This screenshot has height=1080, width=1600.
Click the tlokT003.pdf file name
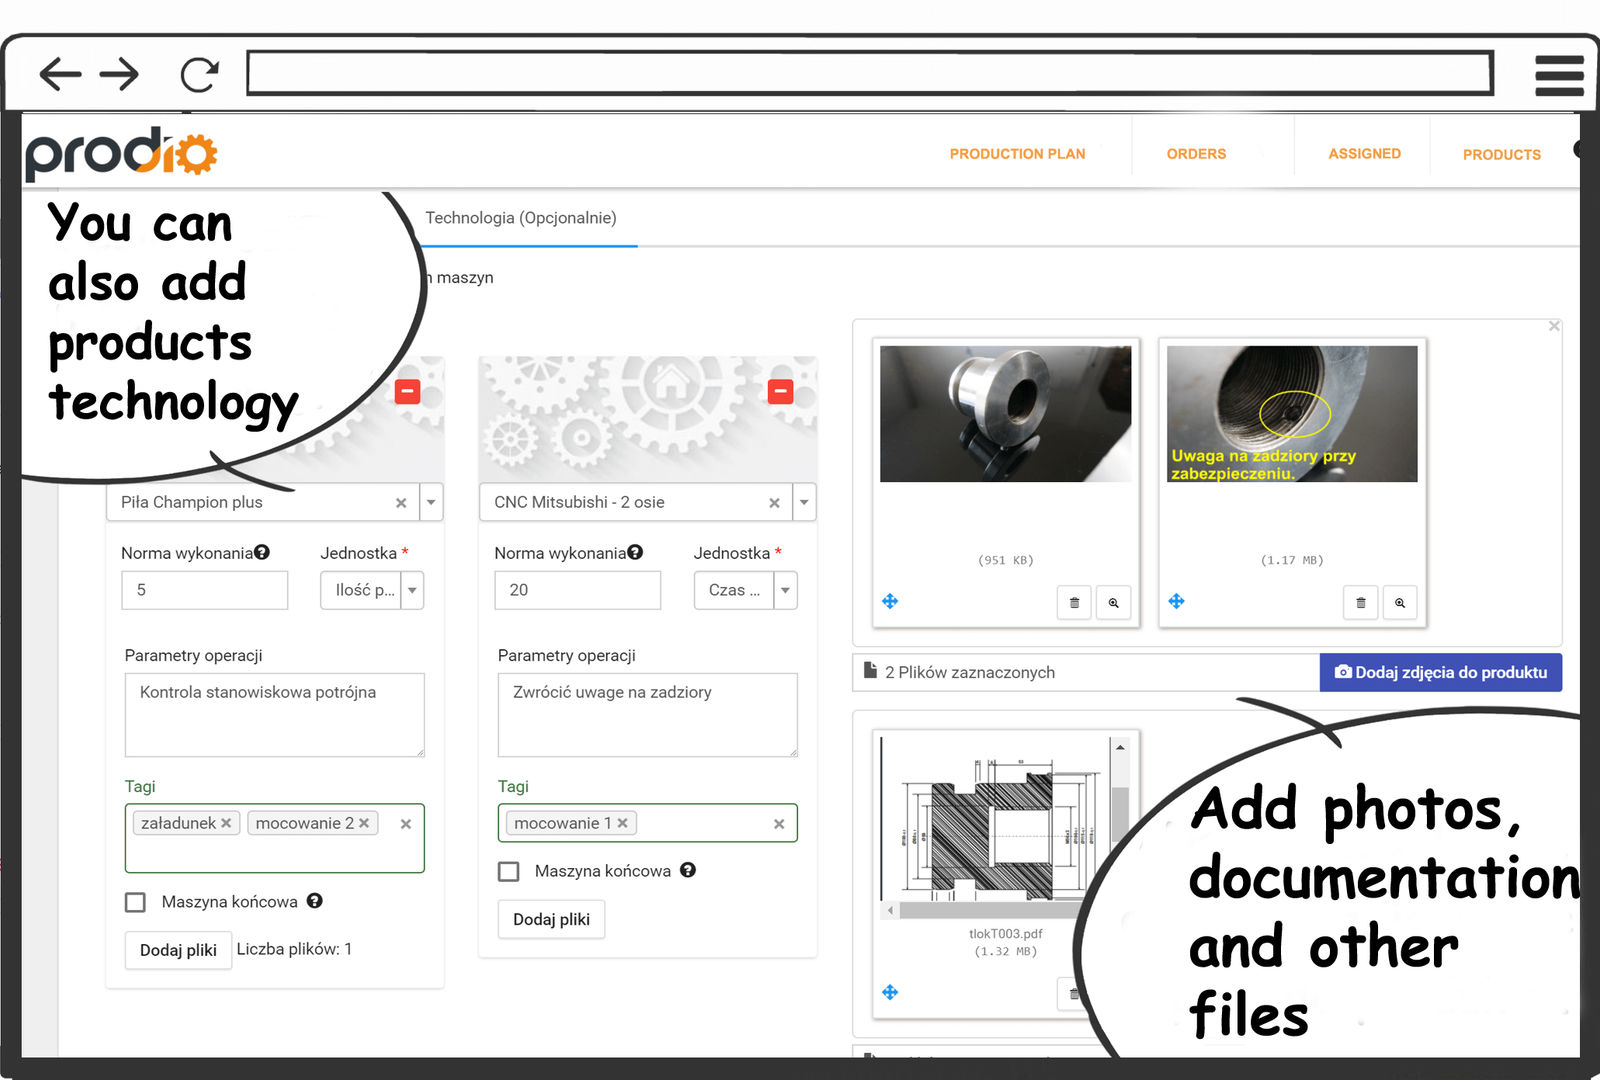pyautogui.click(x=1005, y=934)
